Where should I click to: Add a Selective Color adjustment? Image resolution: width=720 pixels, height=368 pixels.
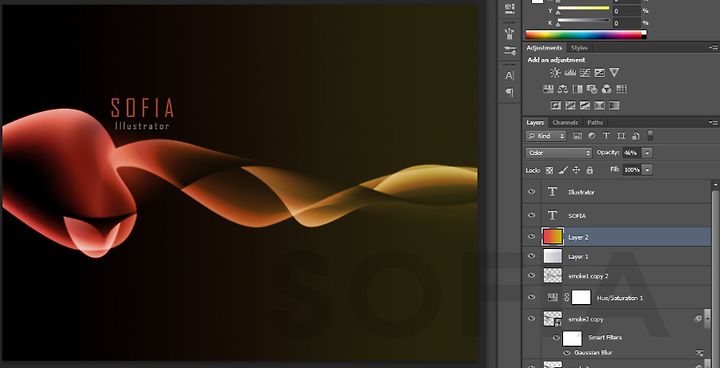599,106
